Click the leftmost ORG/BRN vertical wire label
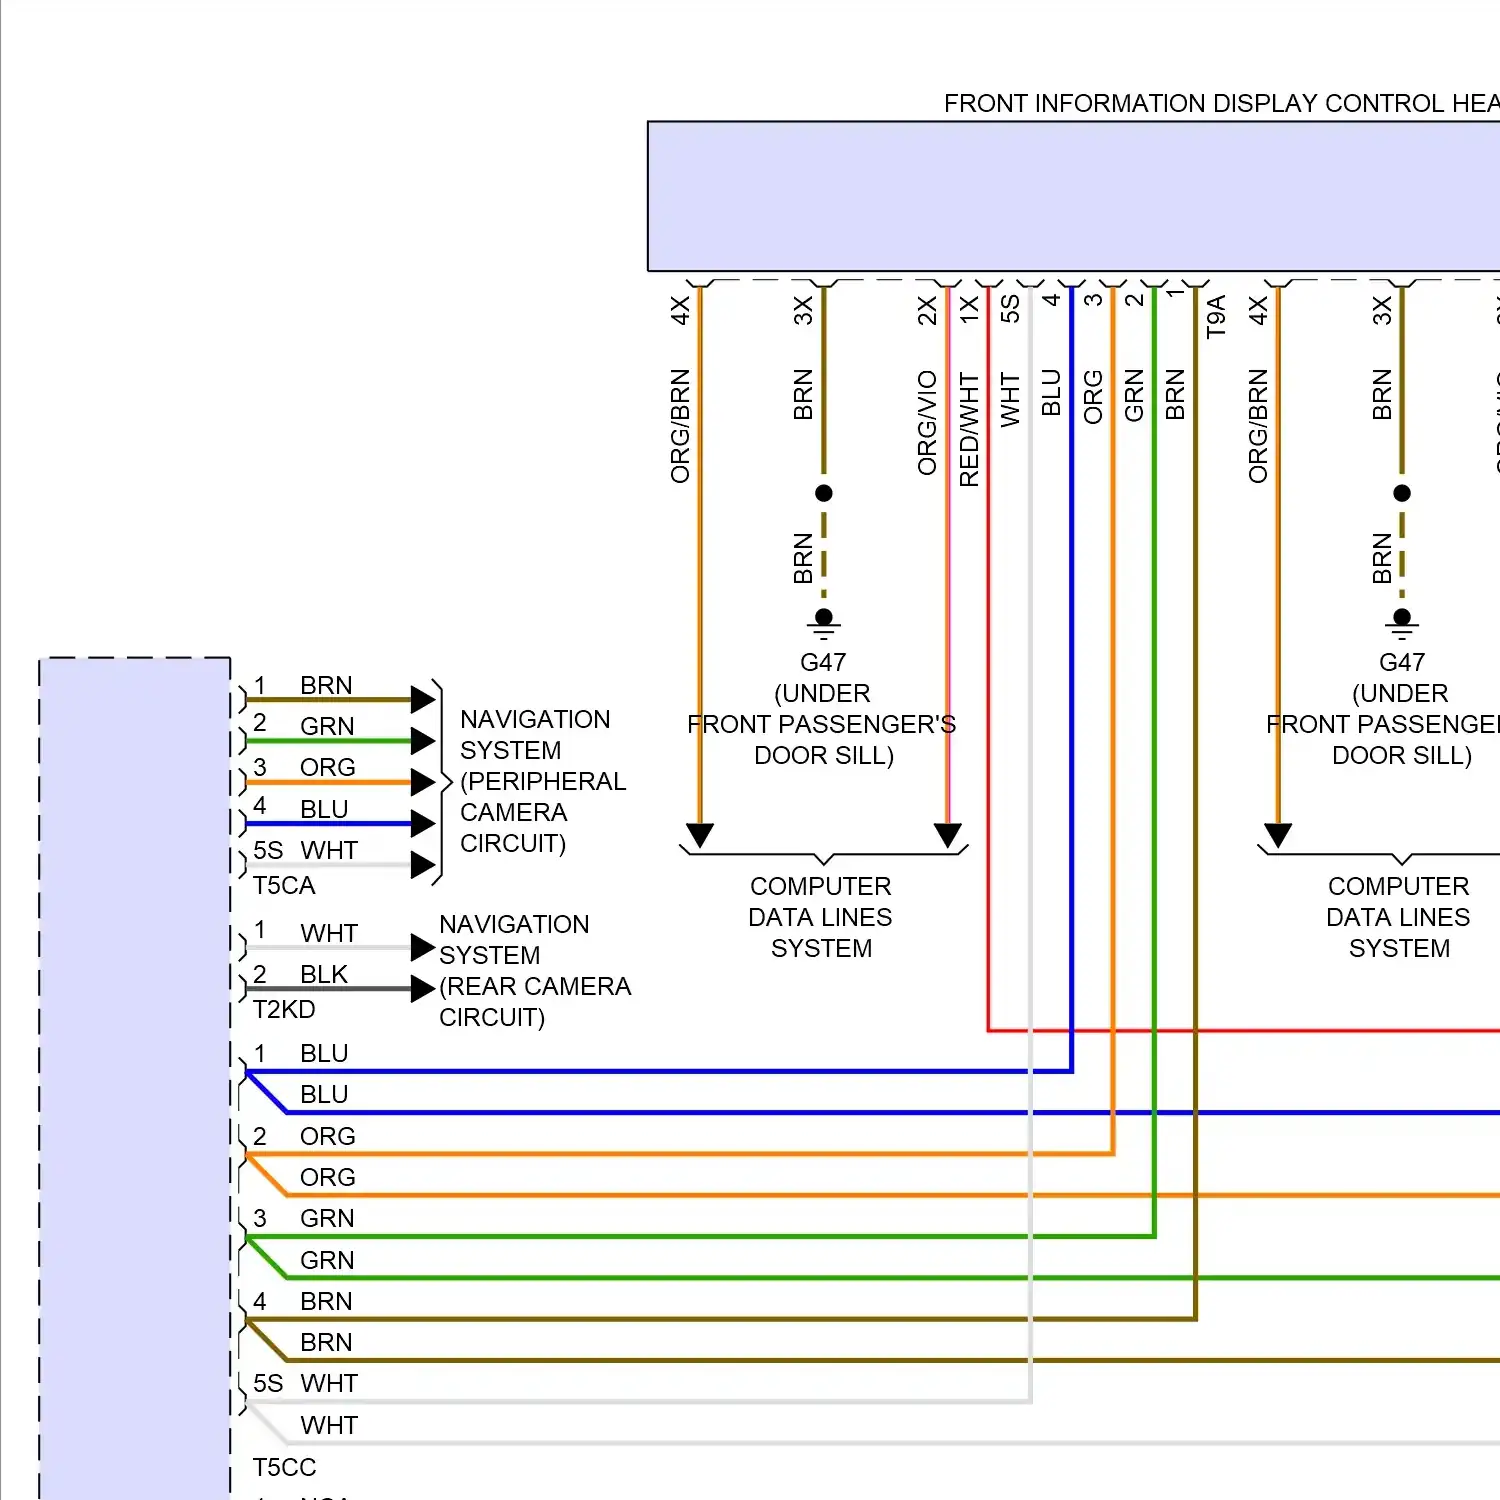Image resolution: width=1500 pixels, height=1500 pixels. [x=680, y=426]
